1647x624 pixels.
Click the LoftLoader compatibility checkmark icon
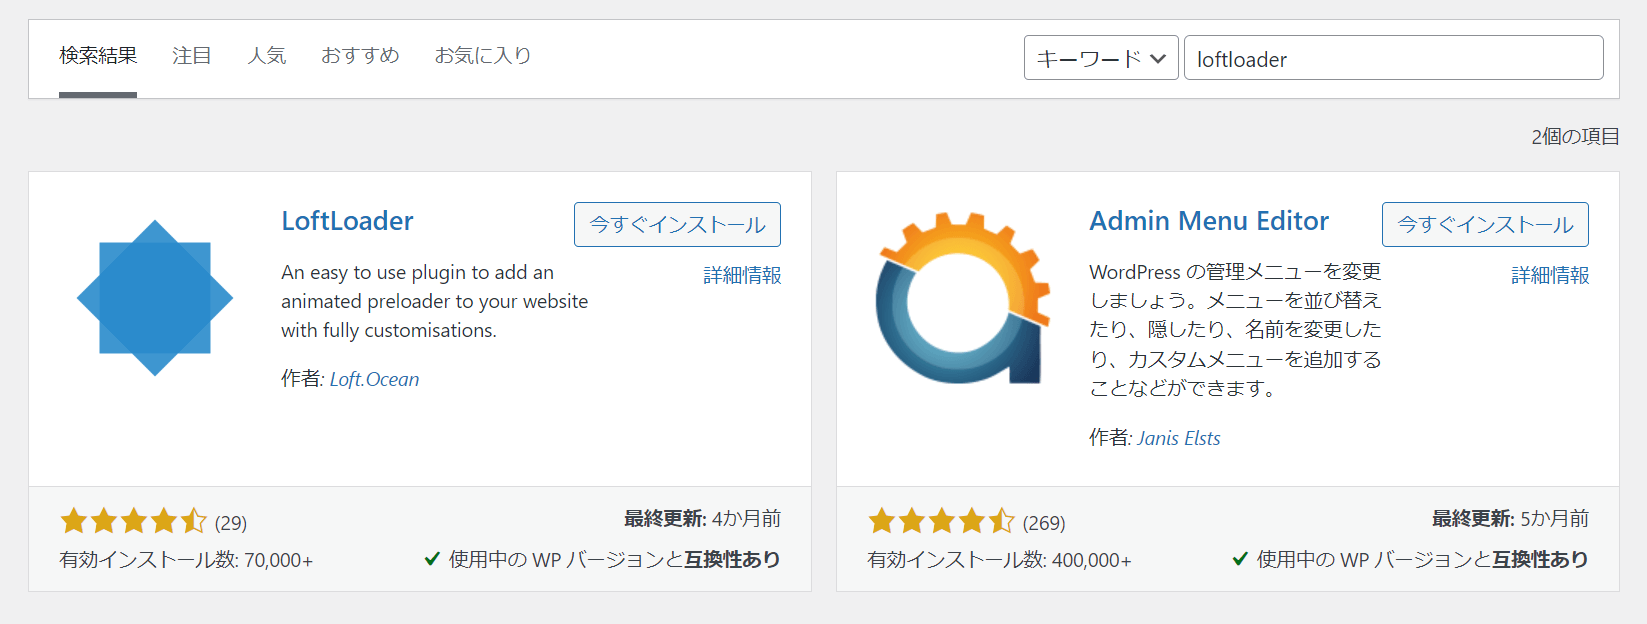pos(432,559)
